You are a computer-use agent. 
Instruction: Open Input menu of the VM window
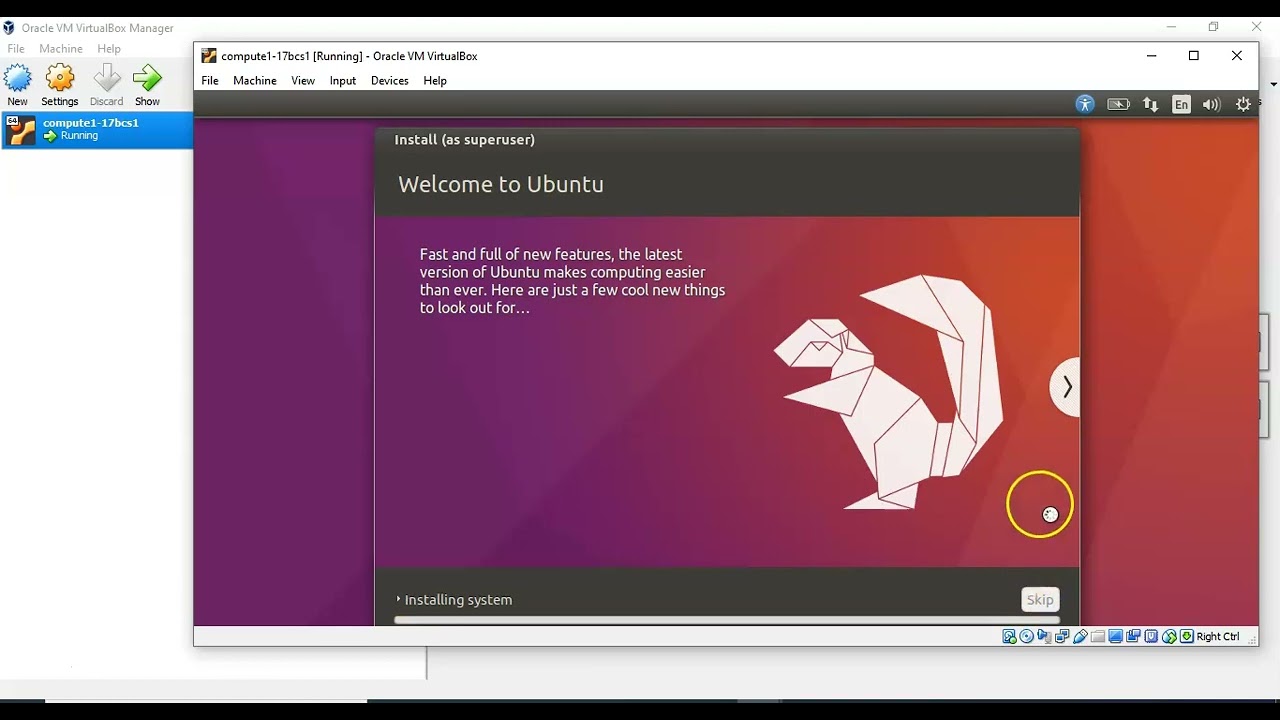coord(343,81)
